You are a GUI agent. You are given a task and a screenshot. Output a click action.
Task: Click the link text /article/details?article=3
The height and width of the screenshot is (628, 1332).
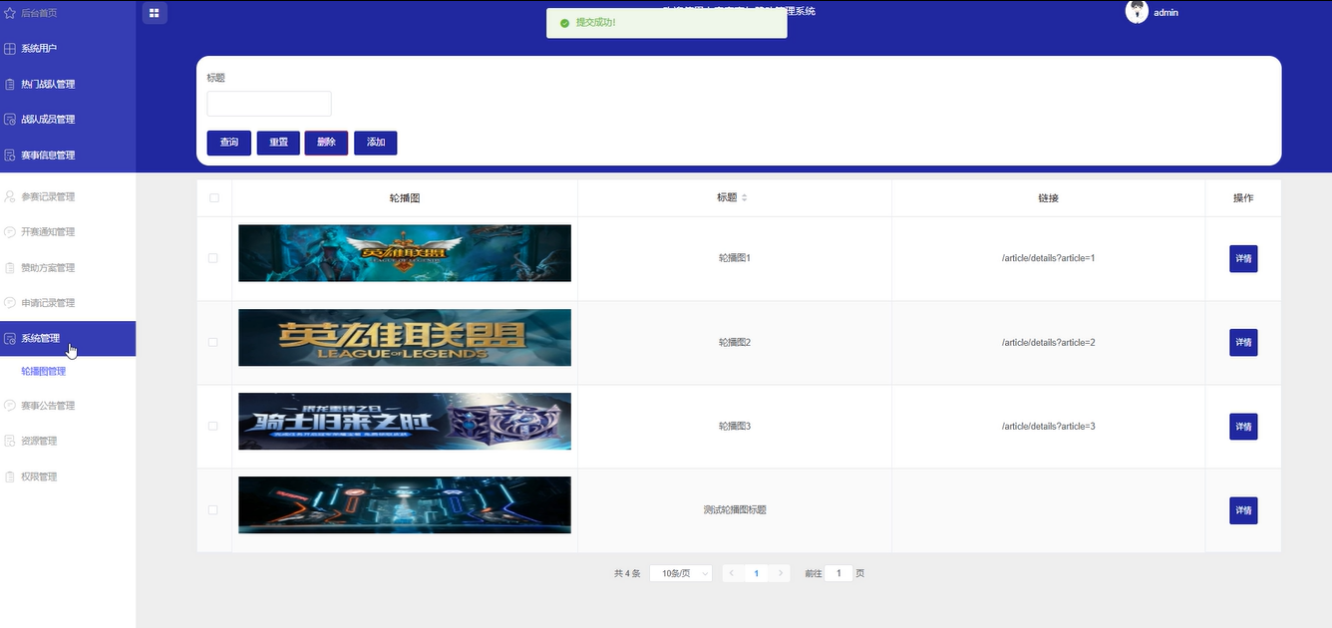pos(1048,426)
